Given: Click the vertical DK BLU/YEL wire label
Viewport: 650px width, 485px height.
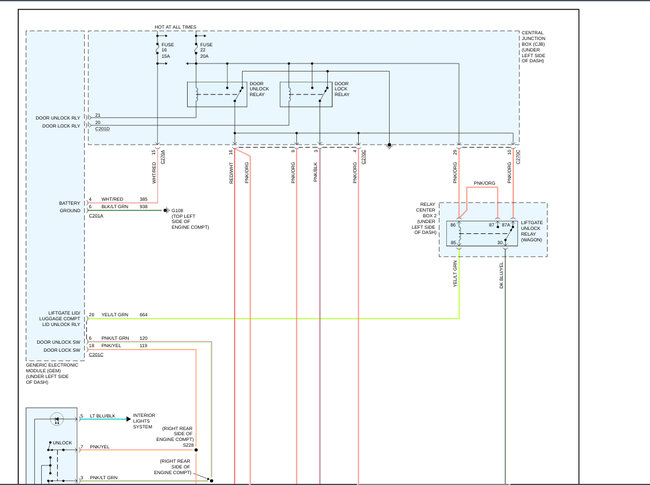Looking at the screenshot, I should click(501, 276).
